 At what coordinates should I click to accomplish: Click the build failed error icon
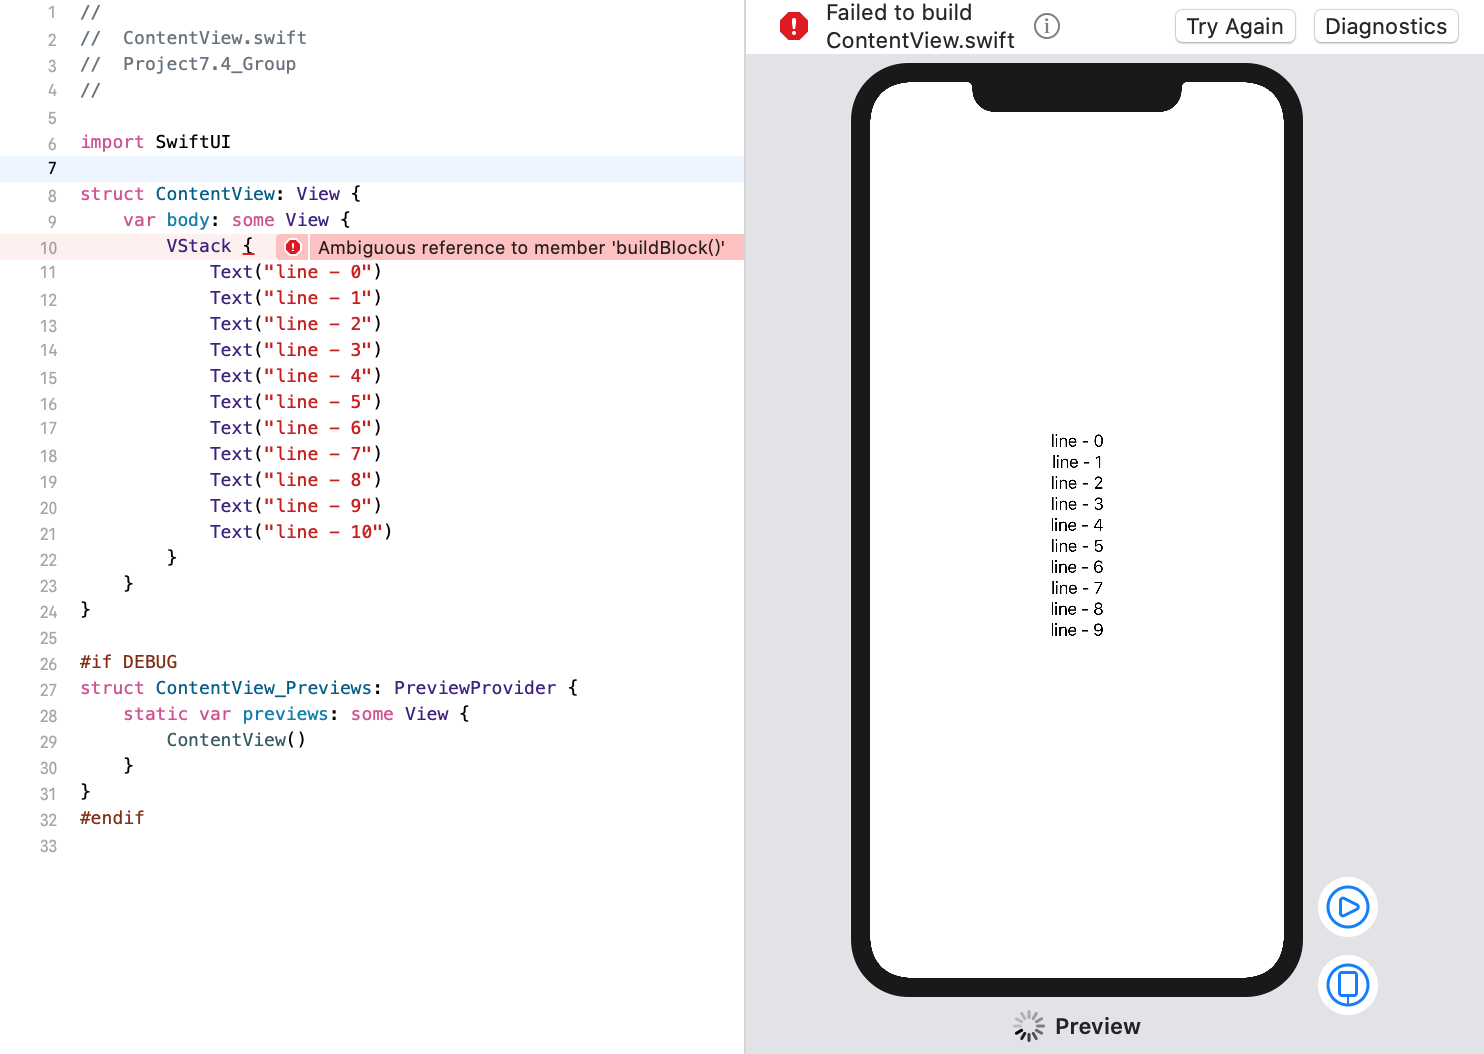pyautogui.click(x=794, y=26)
